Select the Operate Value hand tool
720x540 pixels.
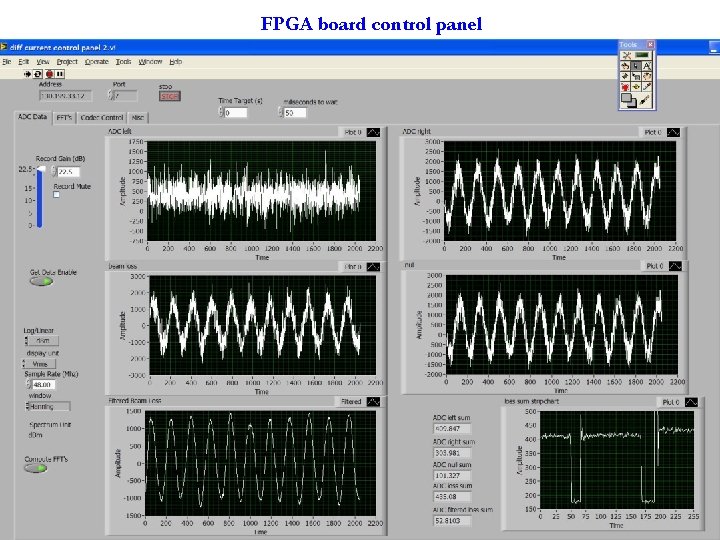tap(625, 66)
